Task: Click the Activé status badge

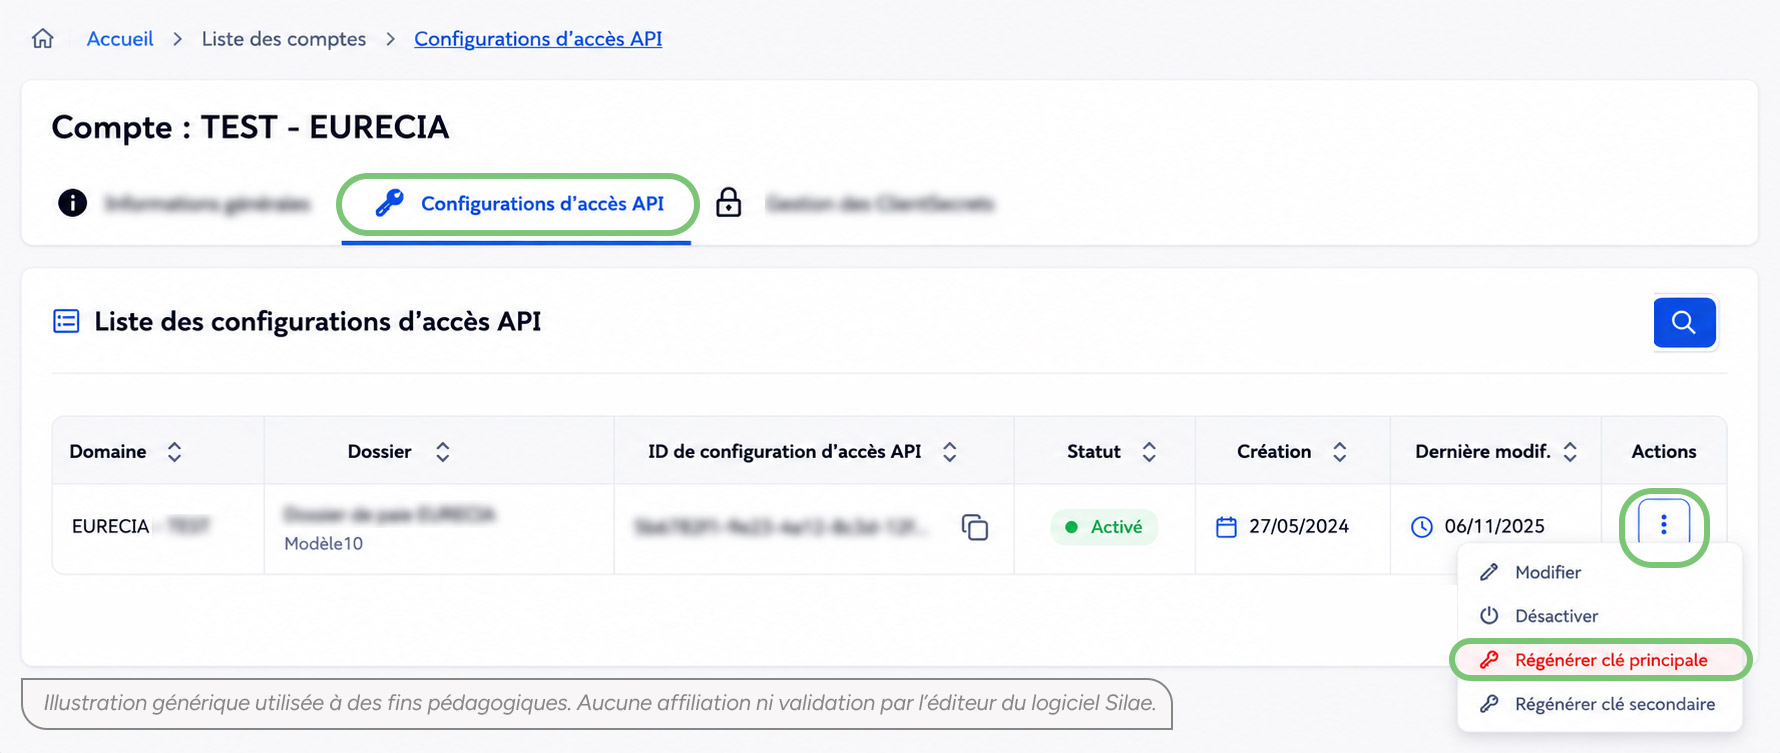Action: pos(1104,527)
